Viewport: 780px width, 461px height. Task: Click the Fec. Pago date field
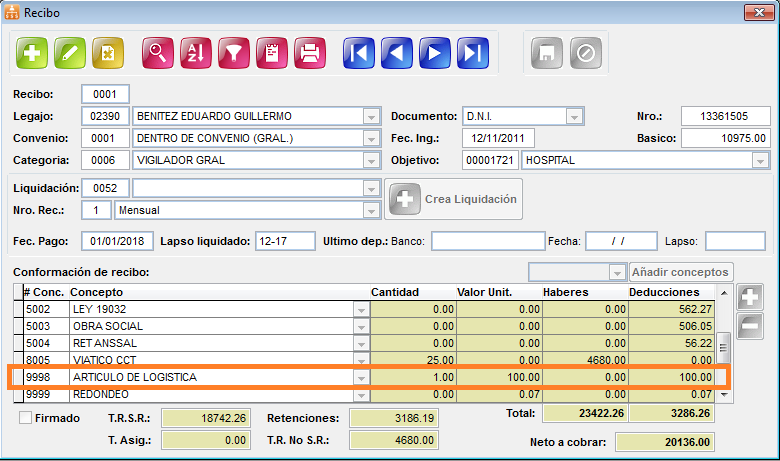click(x=117, y=241)
